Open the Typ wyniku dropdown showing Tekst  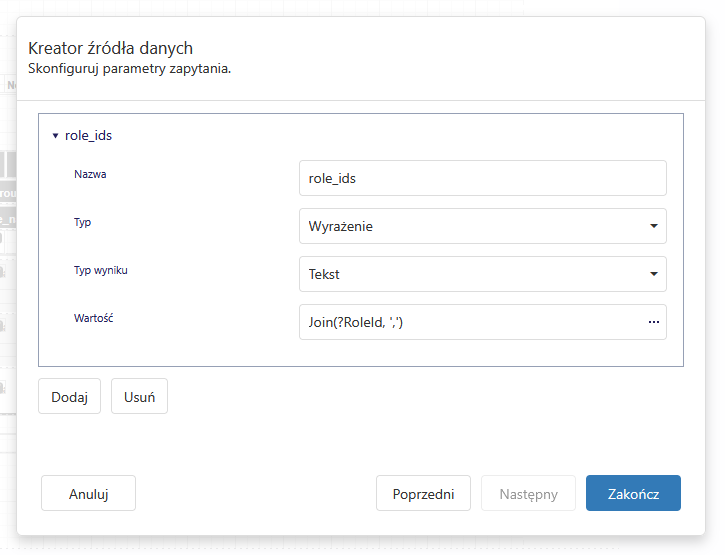[x=470, y=274]
